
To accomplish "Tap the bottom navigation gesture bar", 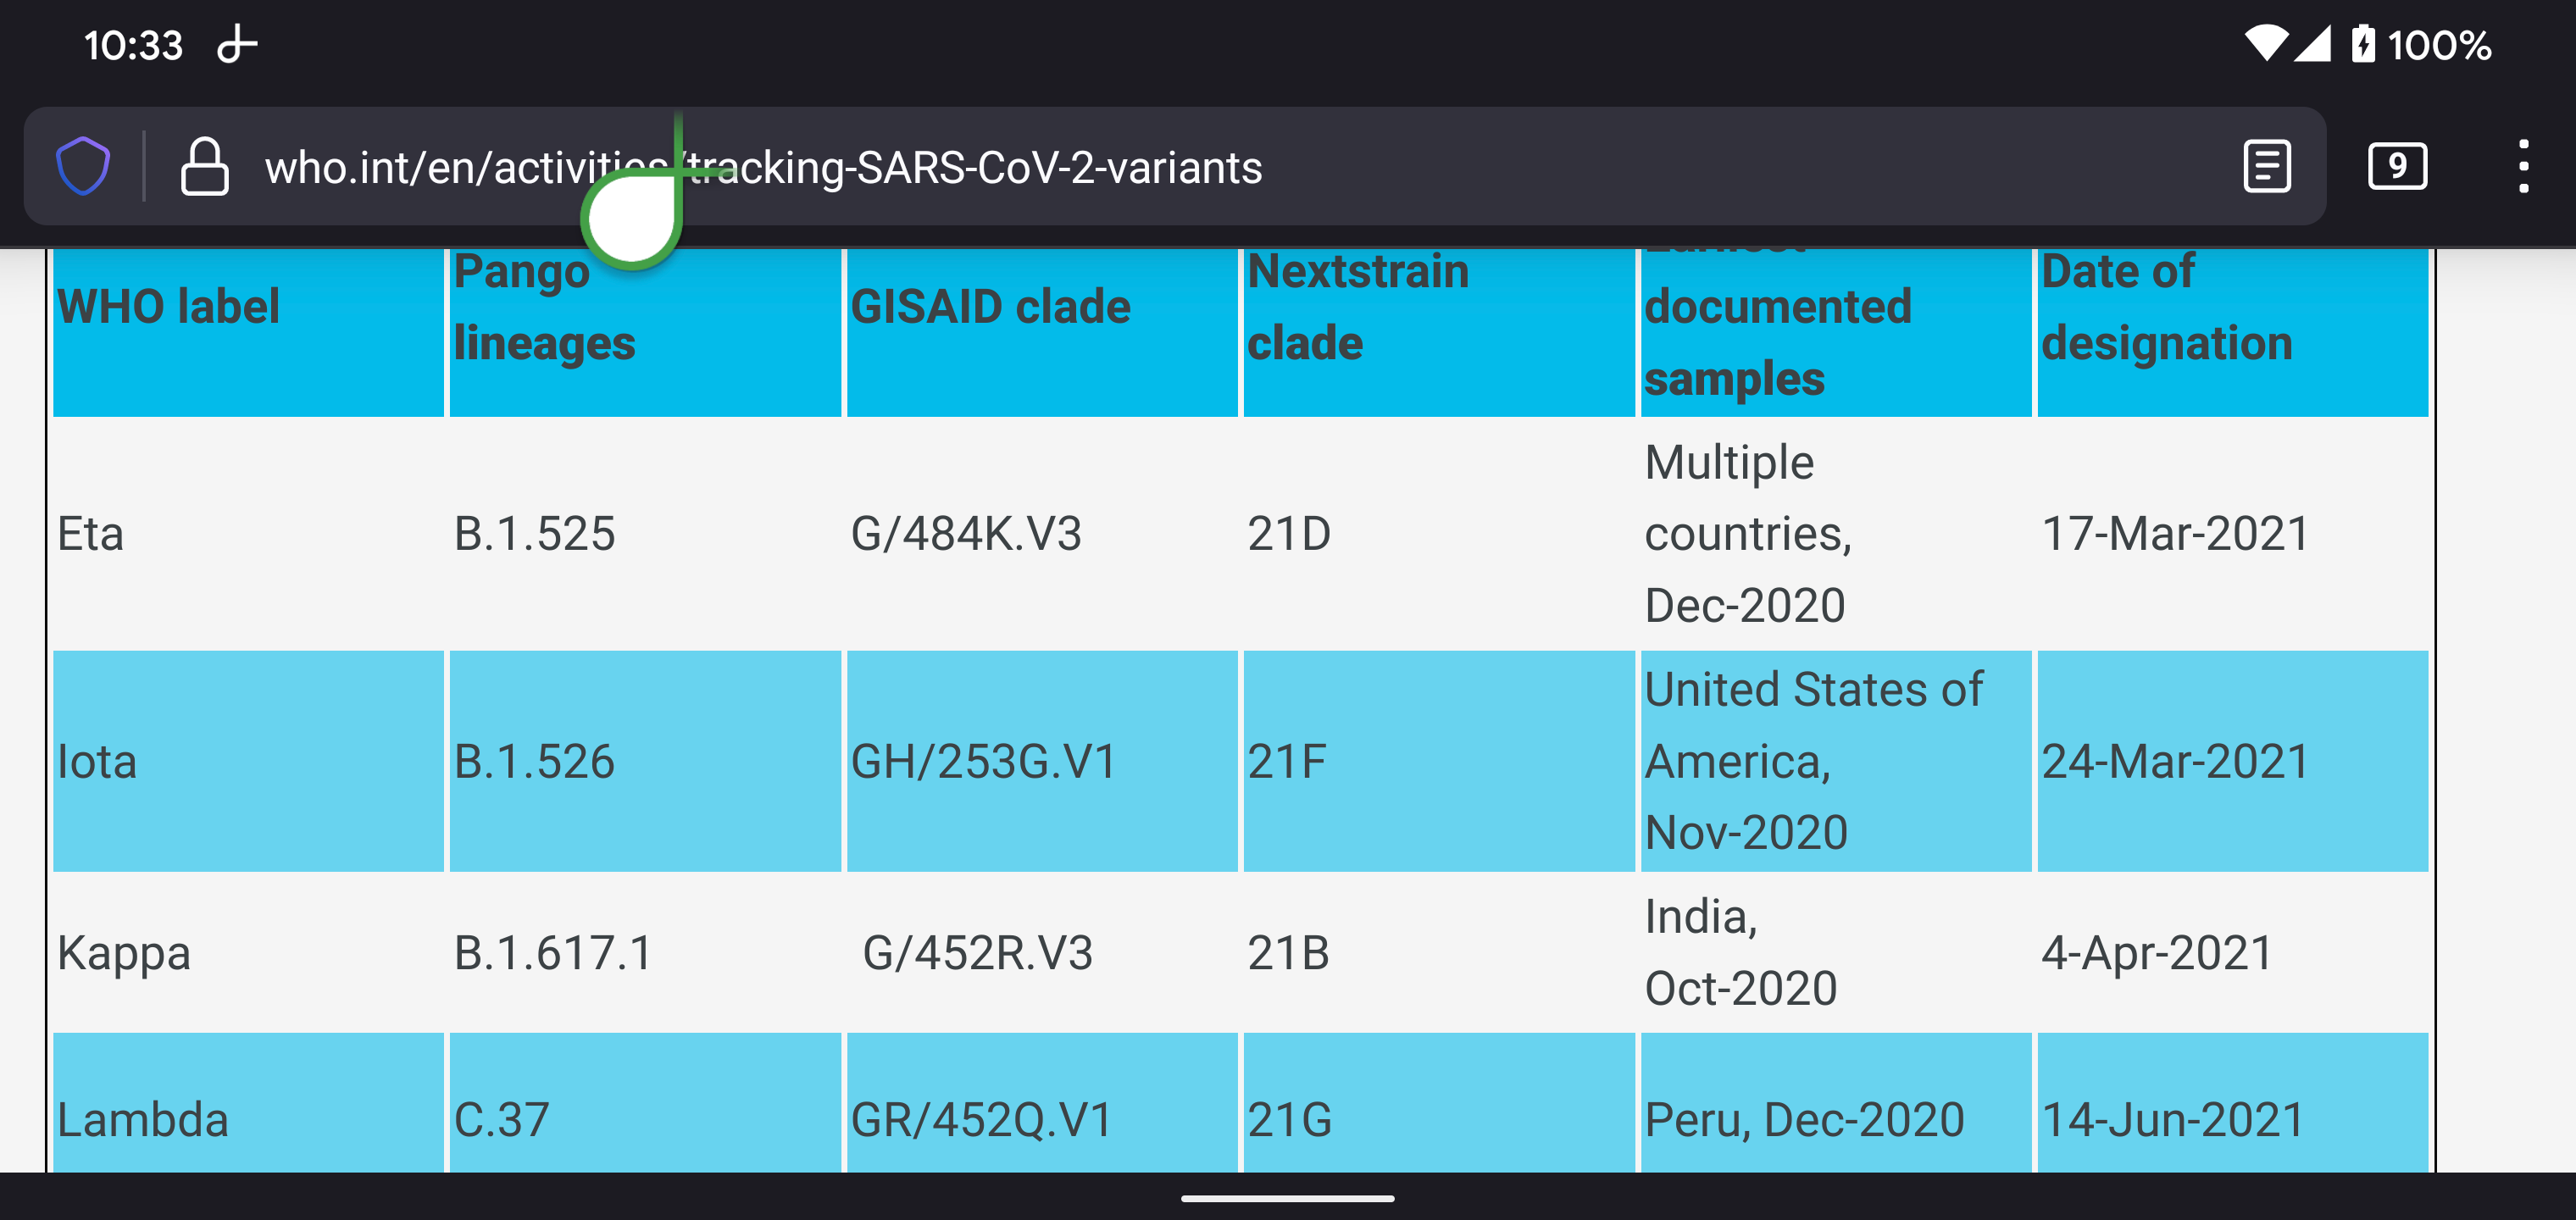I will [1287, 1198].
